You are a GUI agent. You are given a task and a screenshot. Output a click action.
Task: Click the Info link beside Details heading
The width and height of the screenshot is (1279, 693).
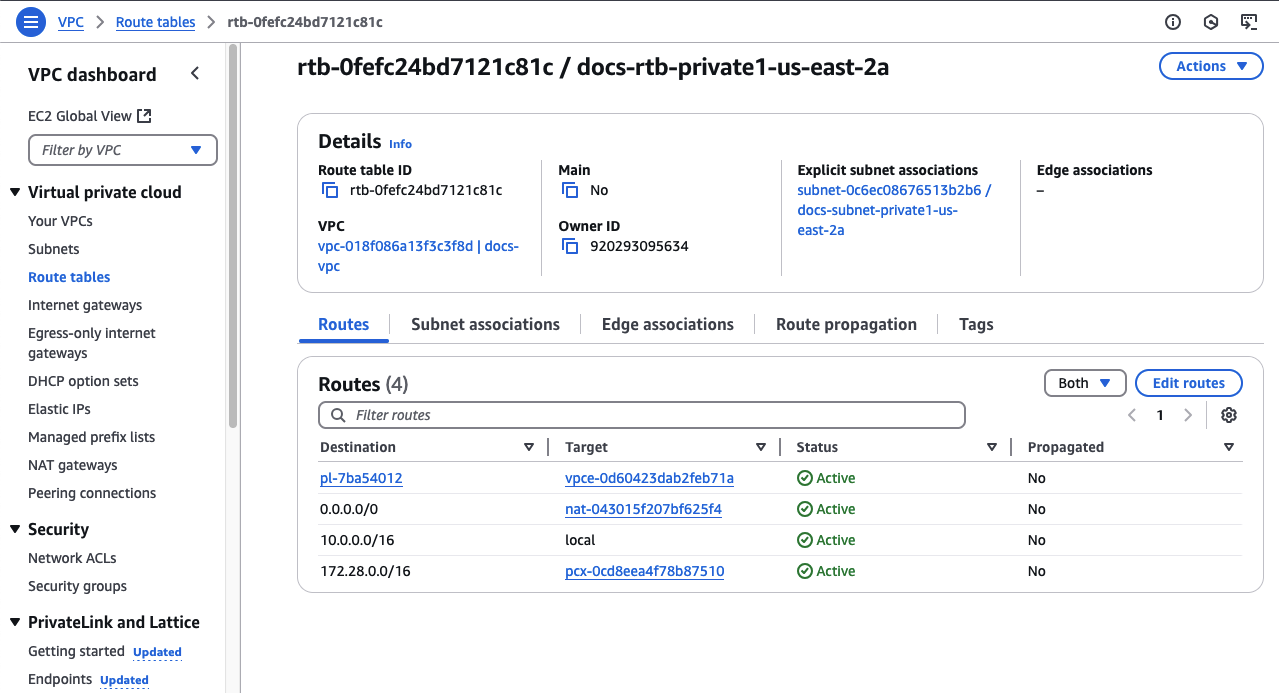(400, 144)
